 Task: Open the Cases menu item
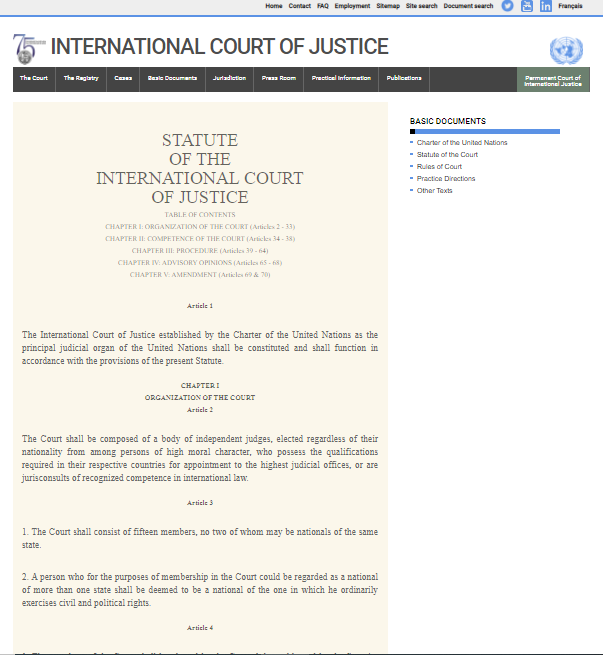point(123,78)
